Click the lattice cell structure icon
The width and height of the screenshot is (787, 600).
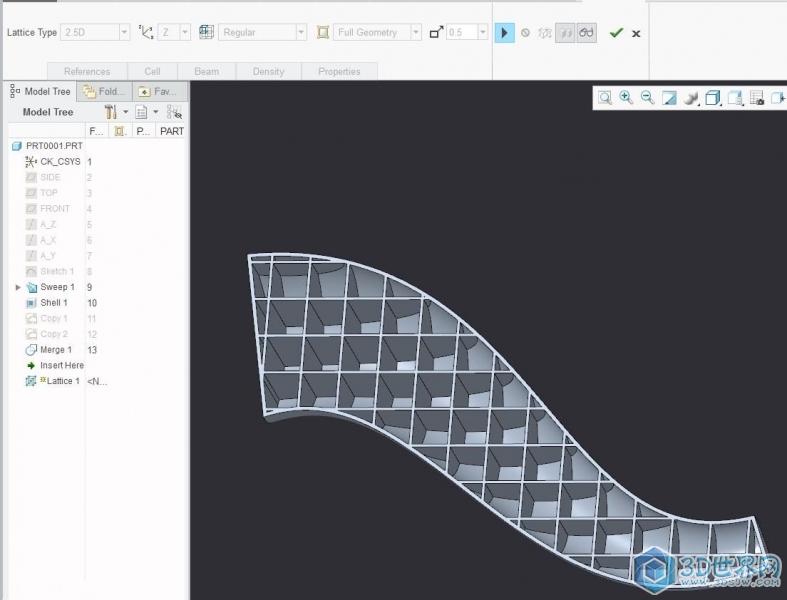tap(206, 33)
